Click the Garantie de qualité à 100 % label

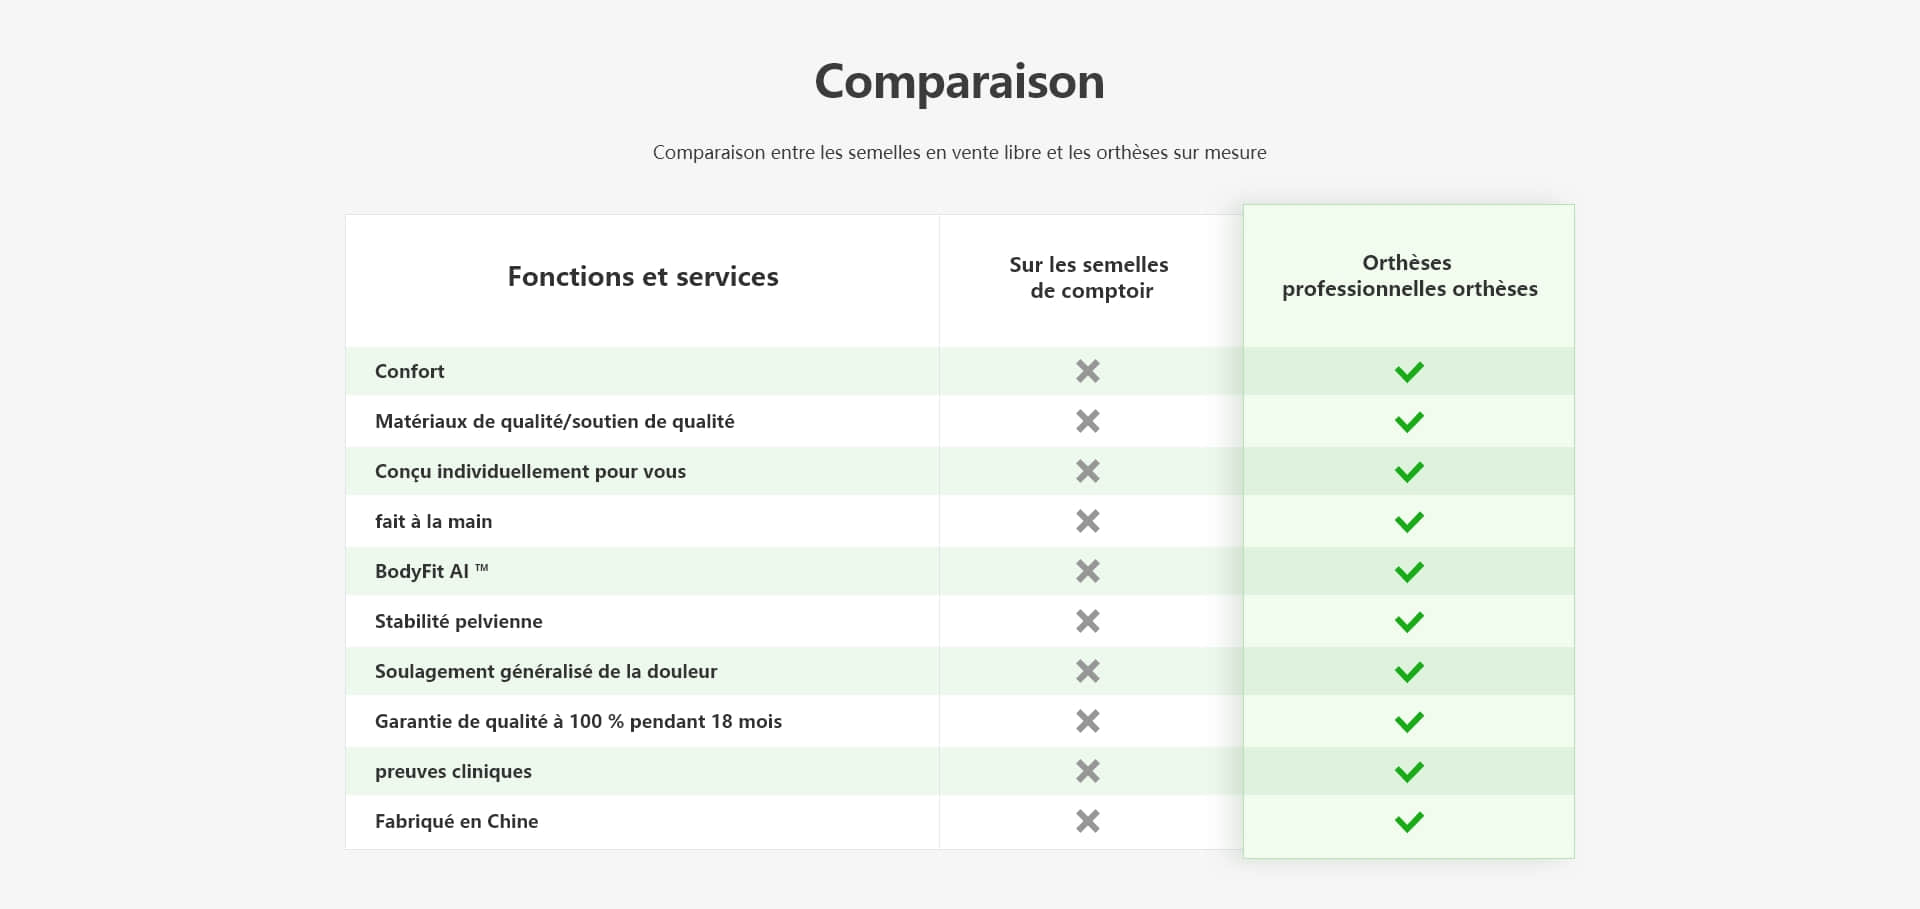click(578, 721)
